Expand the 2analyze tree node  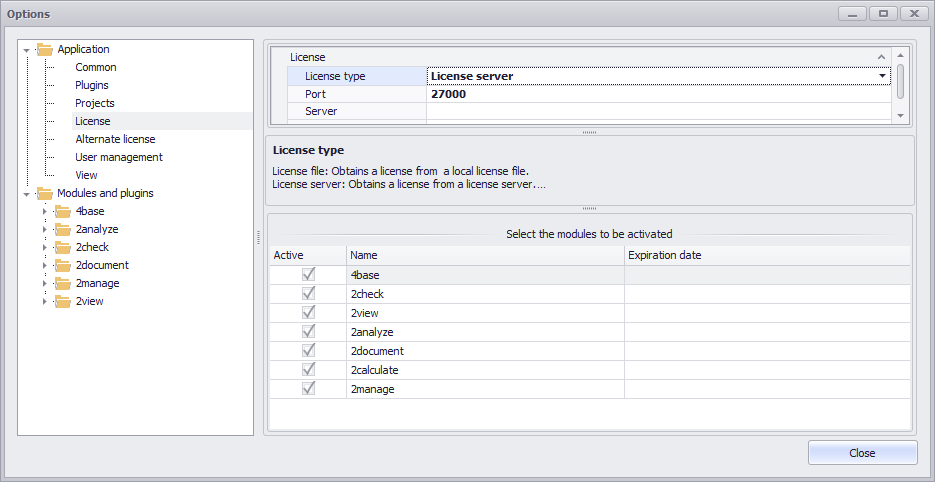pos(45,229)
